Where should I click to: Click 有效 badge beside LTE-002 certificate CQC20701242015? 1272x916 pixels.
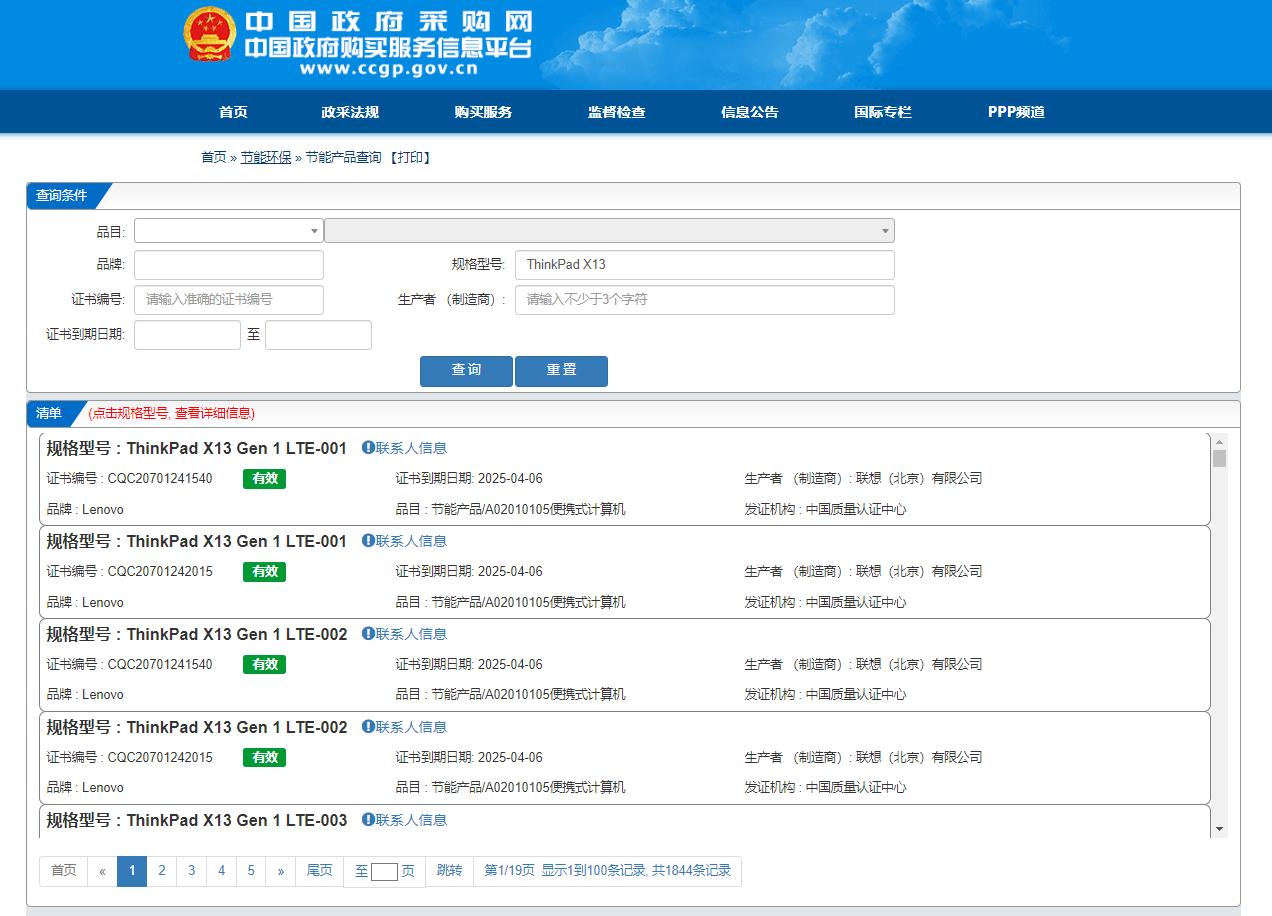click(264, 758)
